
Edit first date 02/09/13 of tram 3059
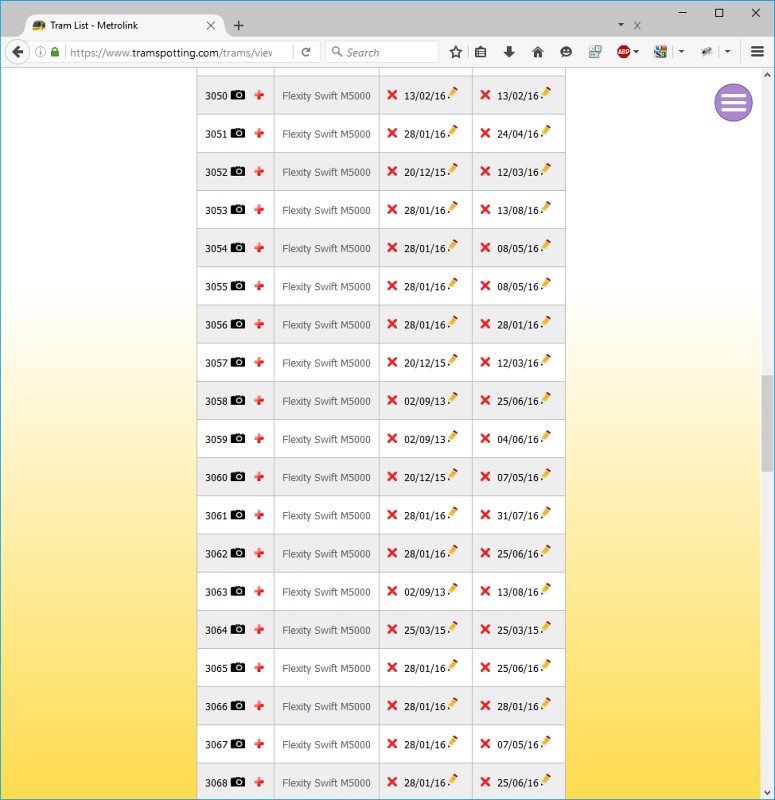pos(453,437)
